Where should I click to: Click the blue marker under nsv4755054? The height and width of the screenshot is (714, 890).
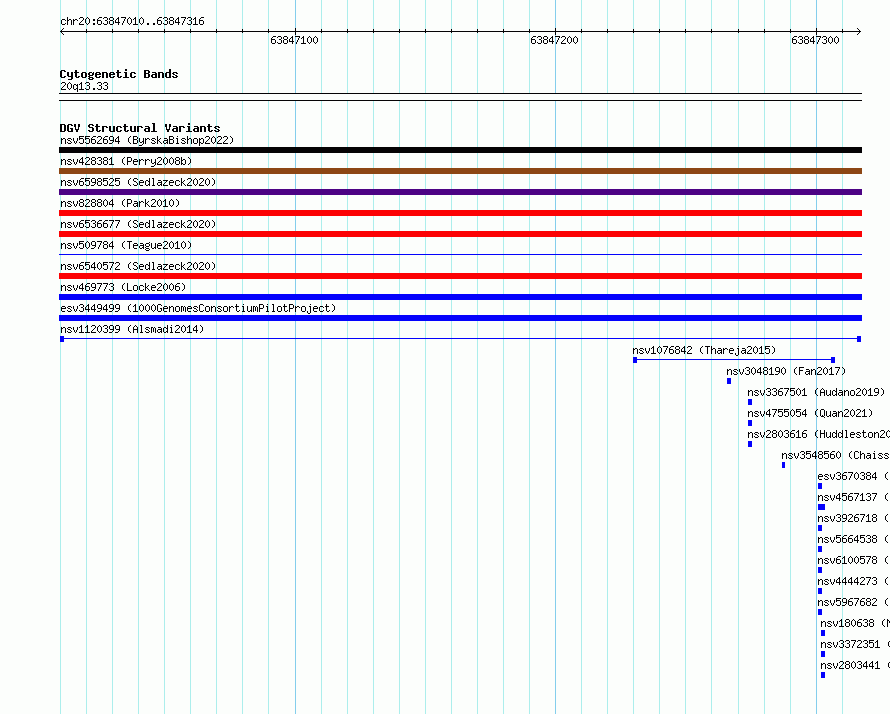point(750,423)
